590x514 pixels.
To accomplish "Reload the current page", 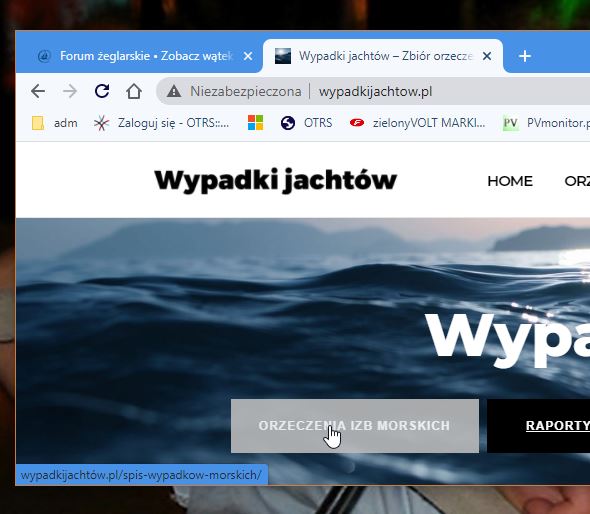I will pyautogui.click(x=102, y=91).
